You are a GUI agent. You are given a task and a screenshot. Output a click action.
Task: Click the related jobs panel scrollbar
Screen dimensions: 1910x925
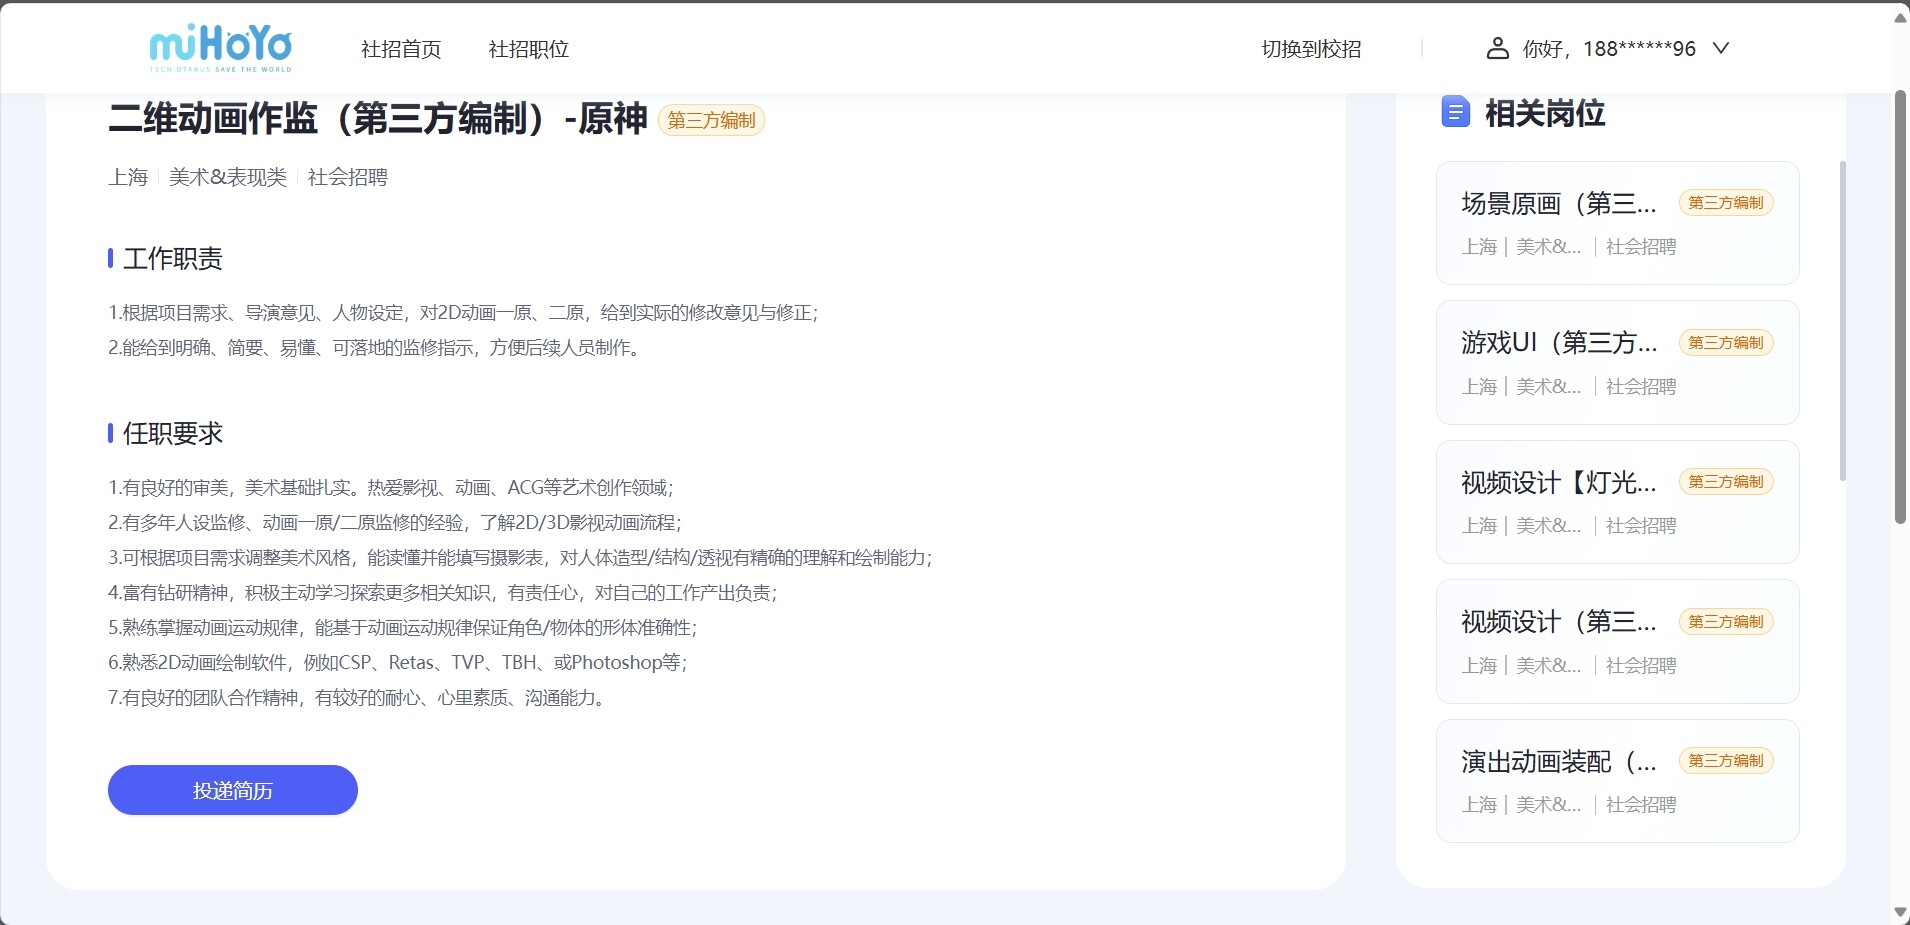click(1843, 320)
